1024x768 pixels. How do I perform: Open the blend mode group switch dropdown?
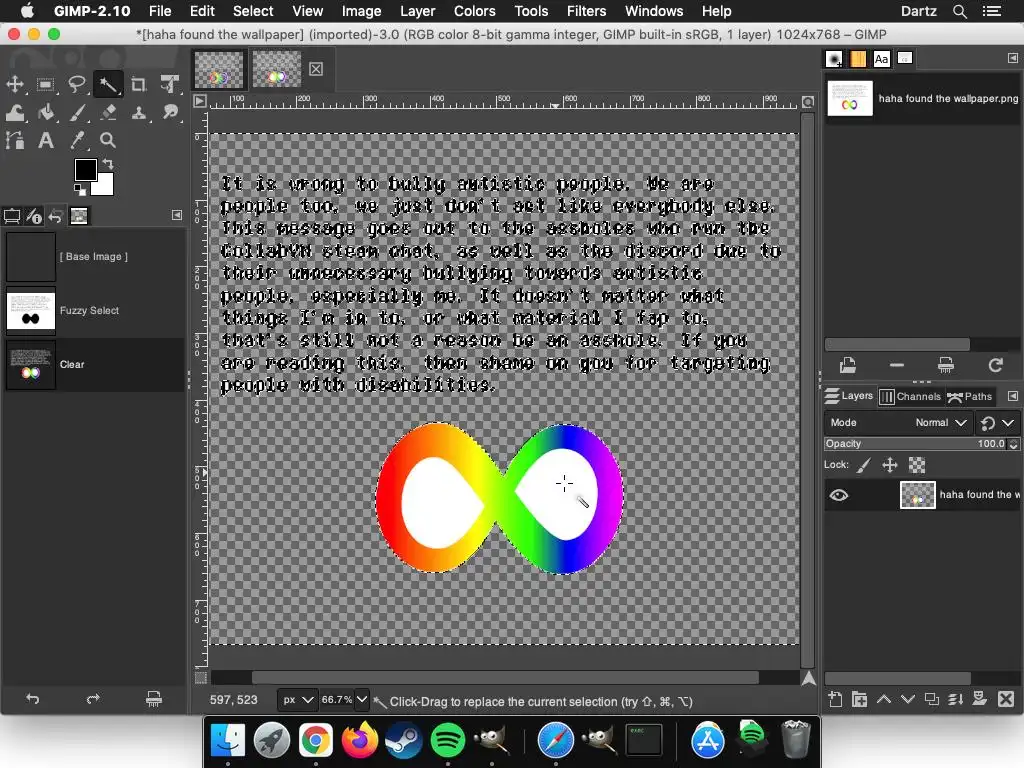997,423
